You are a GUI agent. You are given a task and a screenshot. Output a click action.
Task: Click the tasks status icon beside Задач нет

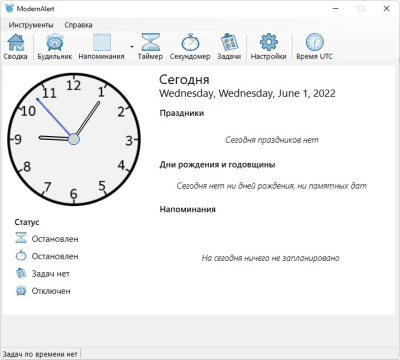pyautogui.click(x=21, y=273)
